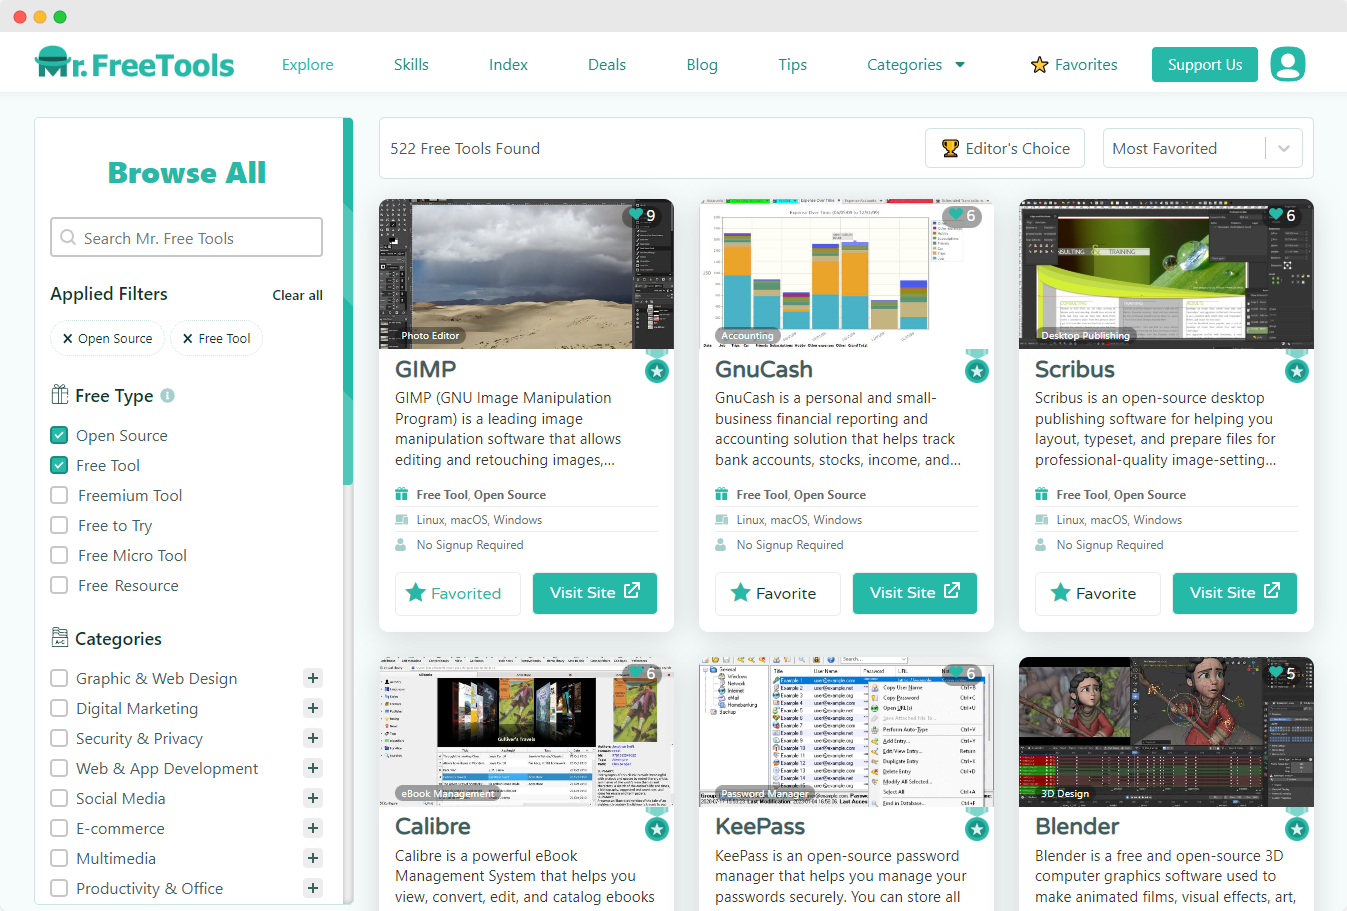Screen dimensions: 1347x911
Task: Favorite the Scribus tool
Action: pyautogui.click(x=1098, y=593)
